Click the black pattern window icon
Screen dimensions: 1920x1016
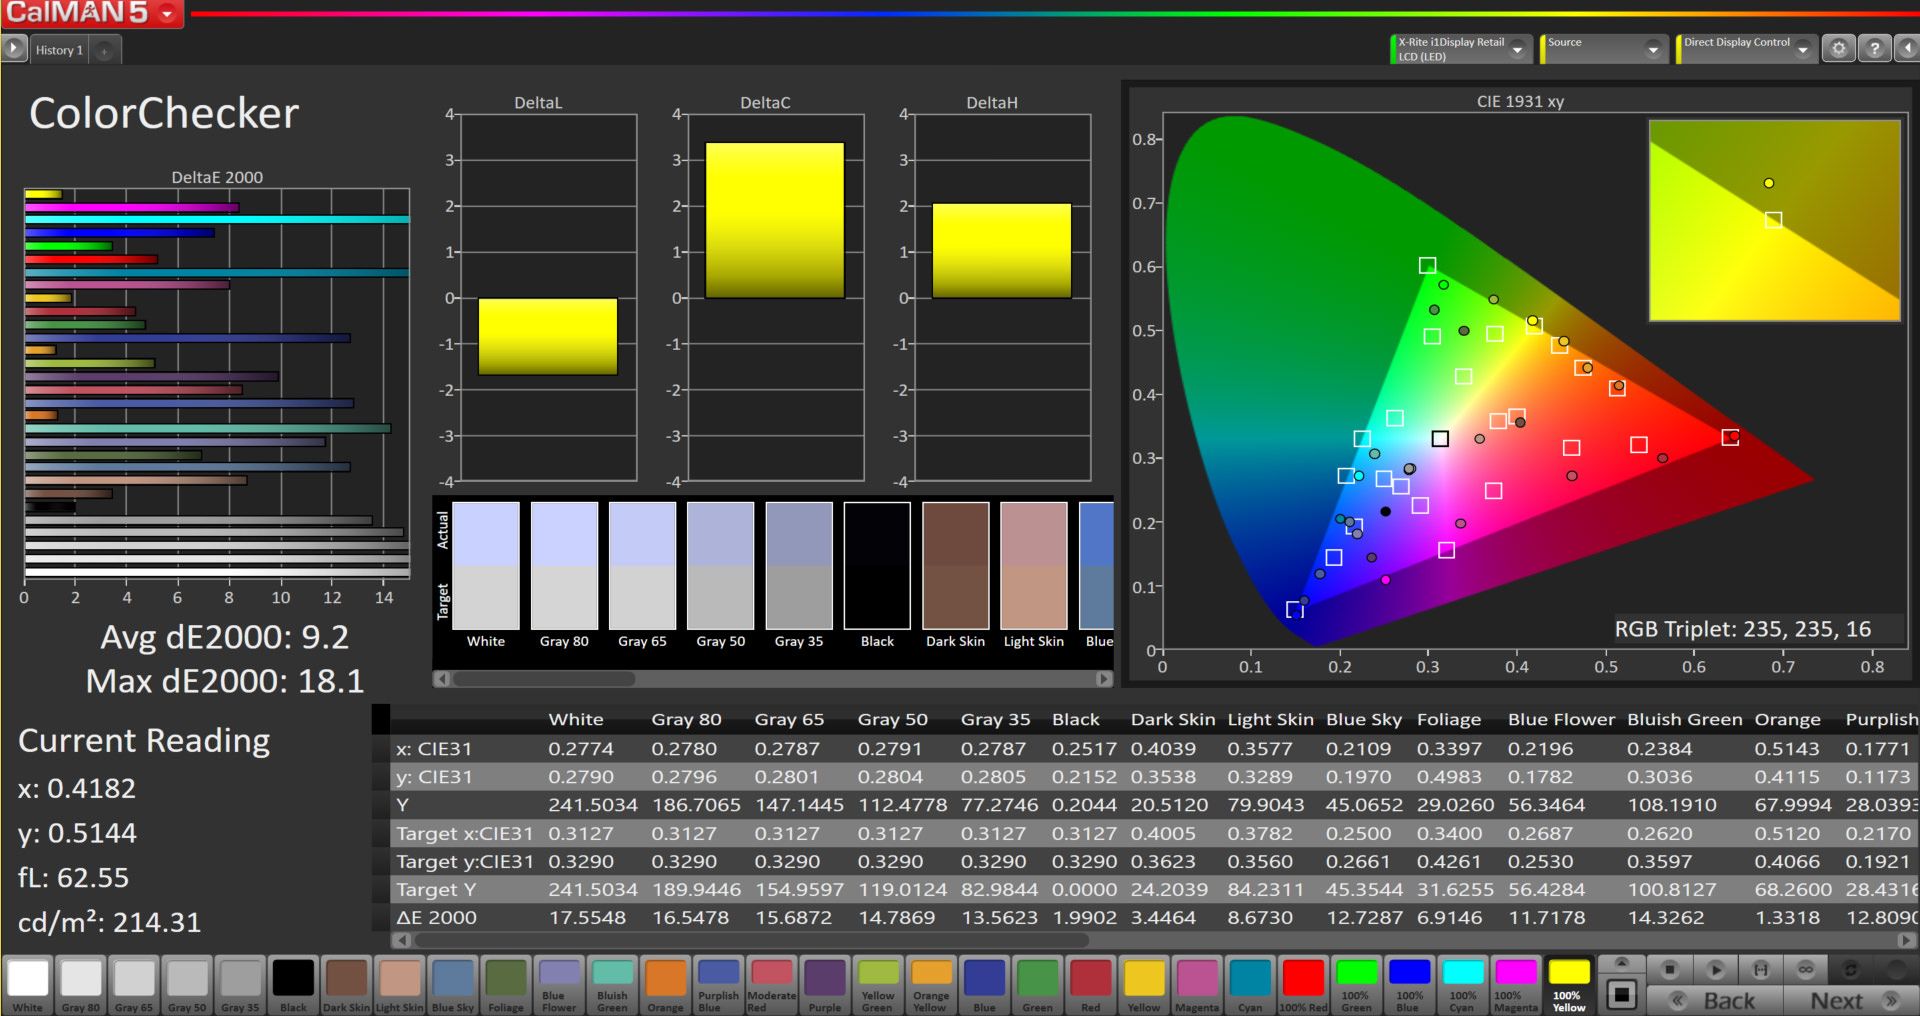(1622, 994)
